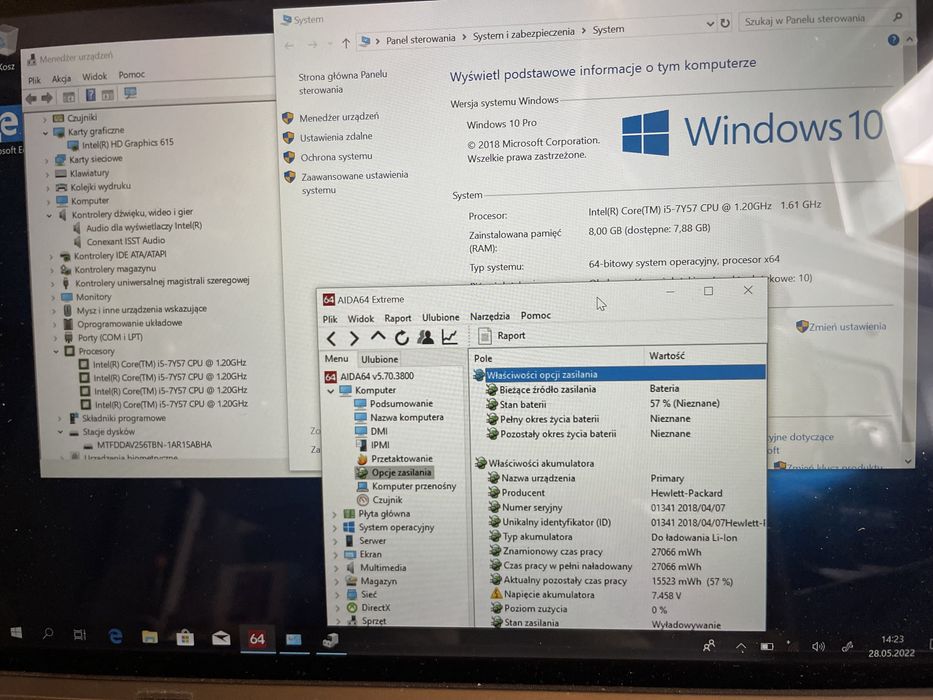Click the refresh icon in System address bar
This screenshot has height=700, width=933.
(725, 23)
